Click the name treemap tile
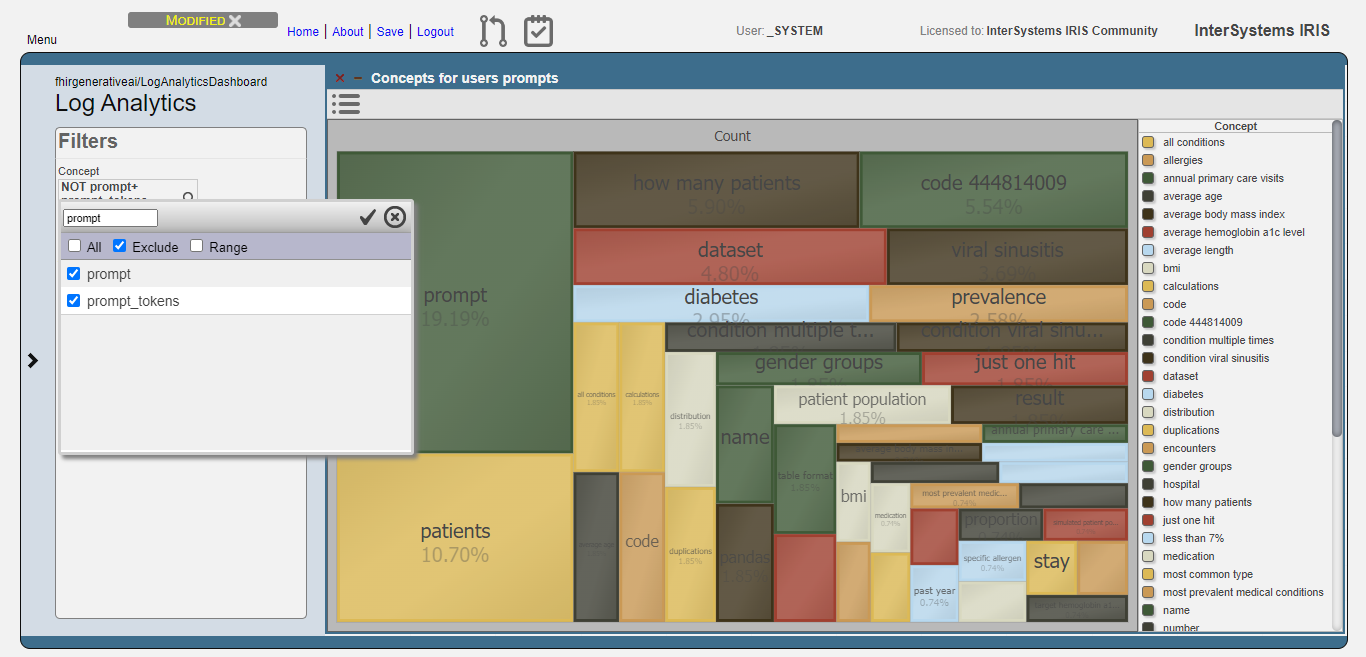The image size is (1366, 657). pyautogui.click(x=745, y=444)
